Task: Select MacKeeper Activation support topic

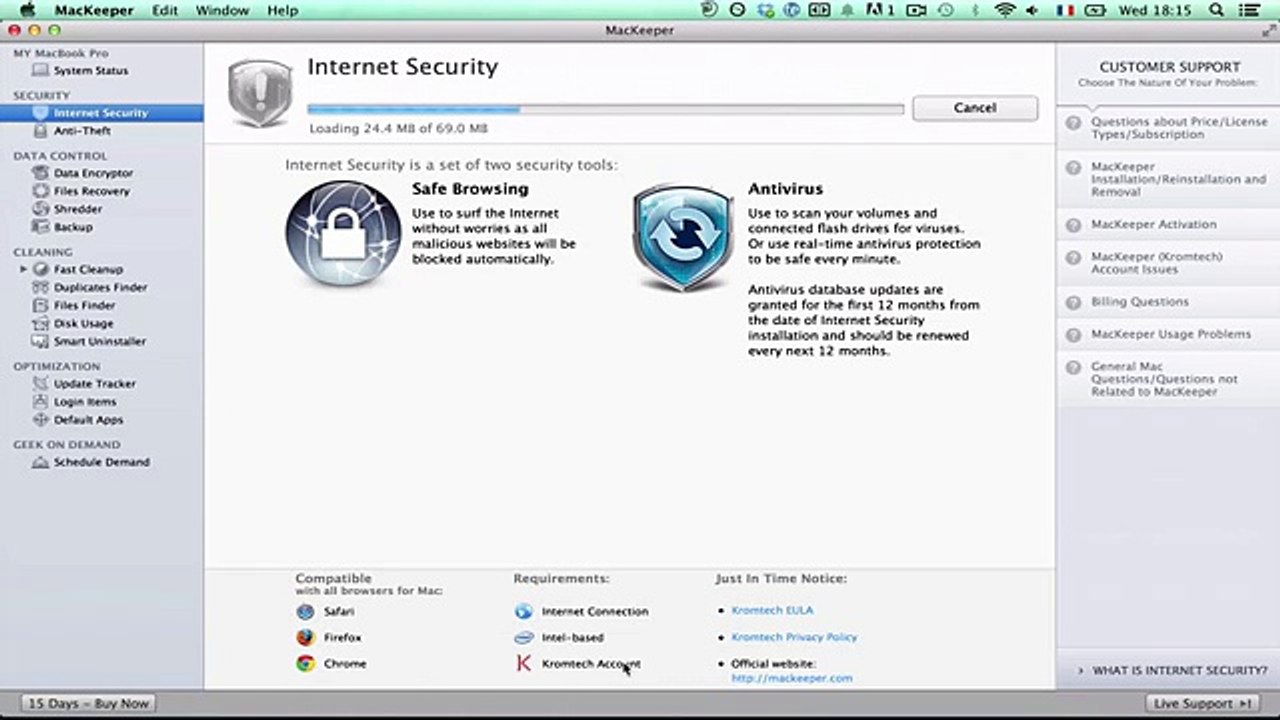Action: point(1168,224)
